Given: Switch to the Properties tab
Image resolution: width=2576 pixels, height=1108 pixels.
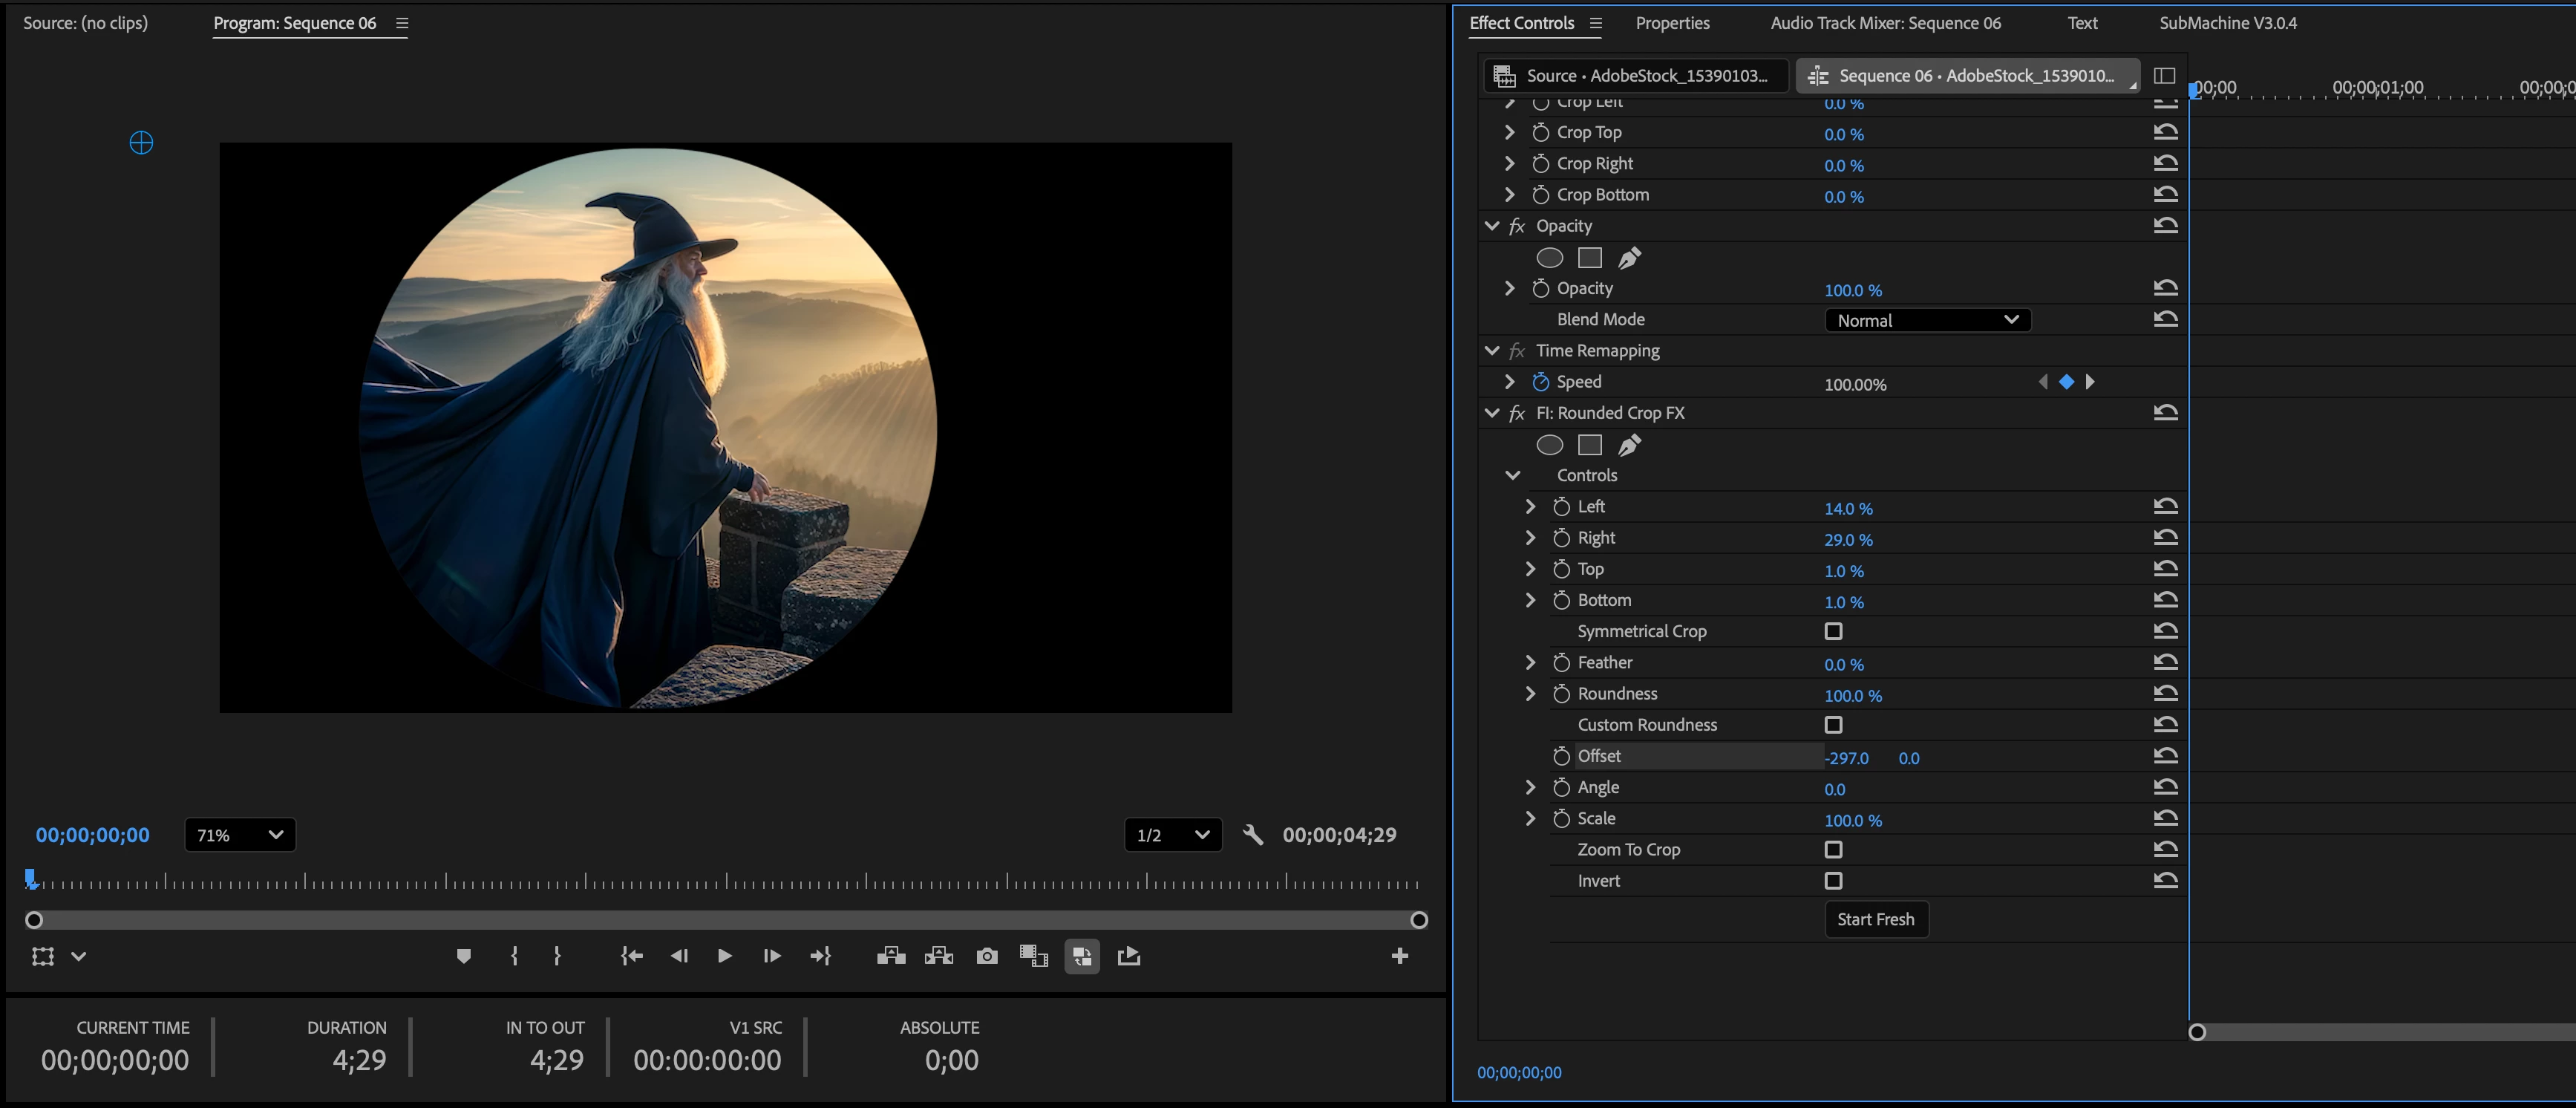Looking at the screenshot, I should pyautogui.click(x=1672, y=23).
